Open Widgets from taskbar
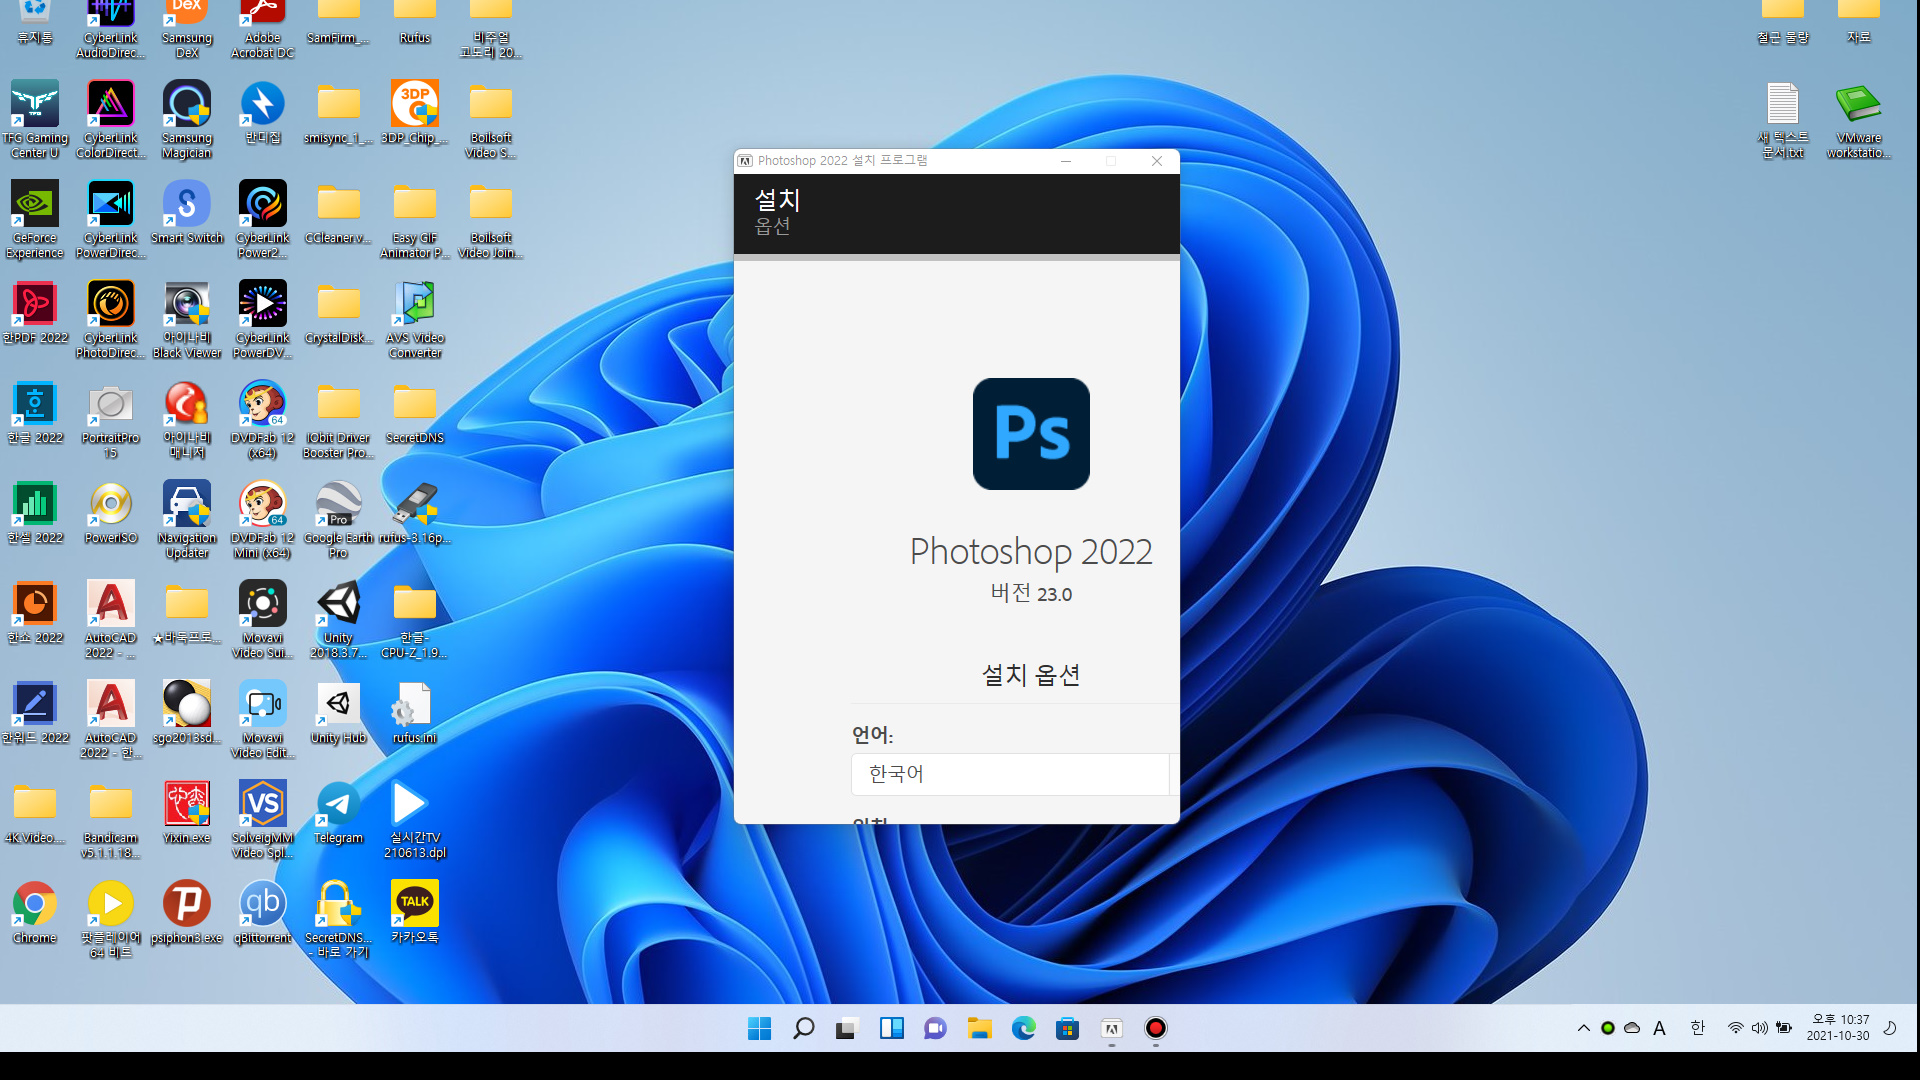The image size is (1920, 1080). point(891,1028)
